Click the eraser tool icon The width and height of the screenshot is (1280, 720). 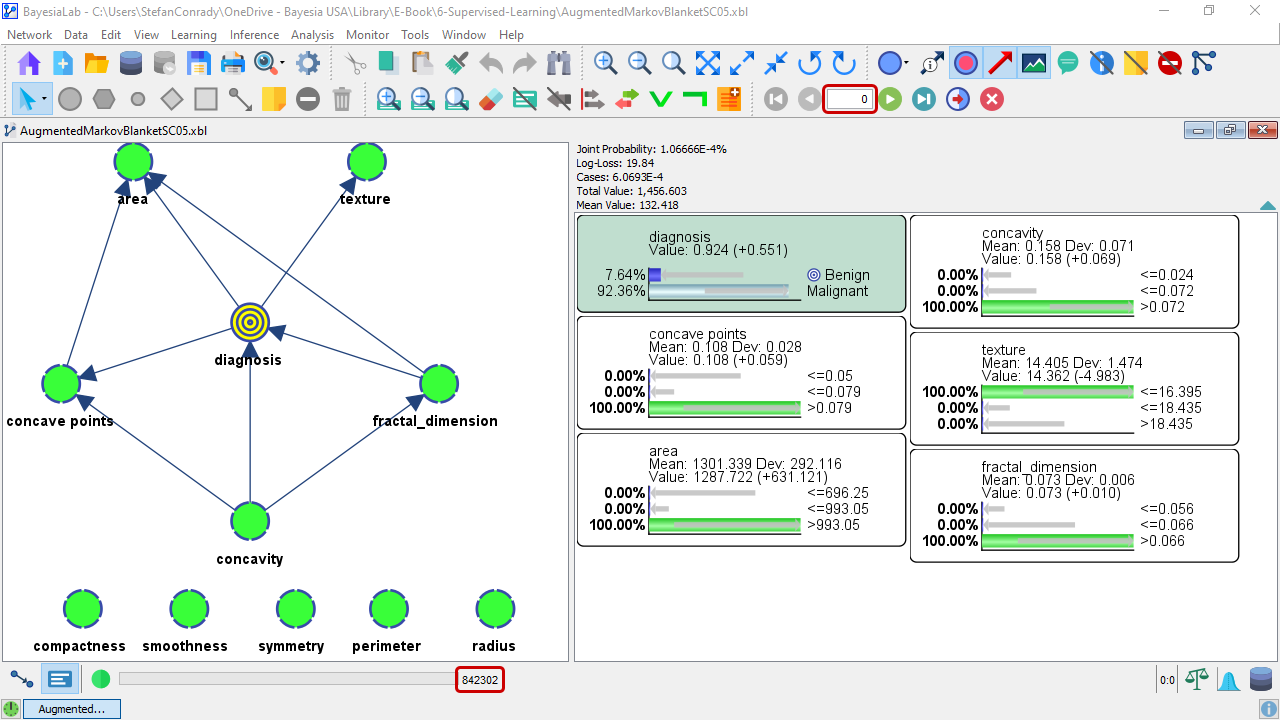tap(490, 99)
